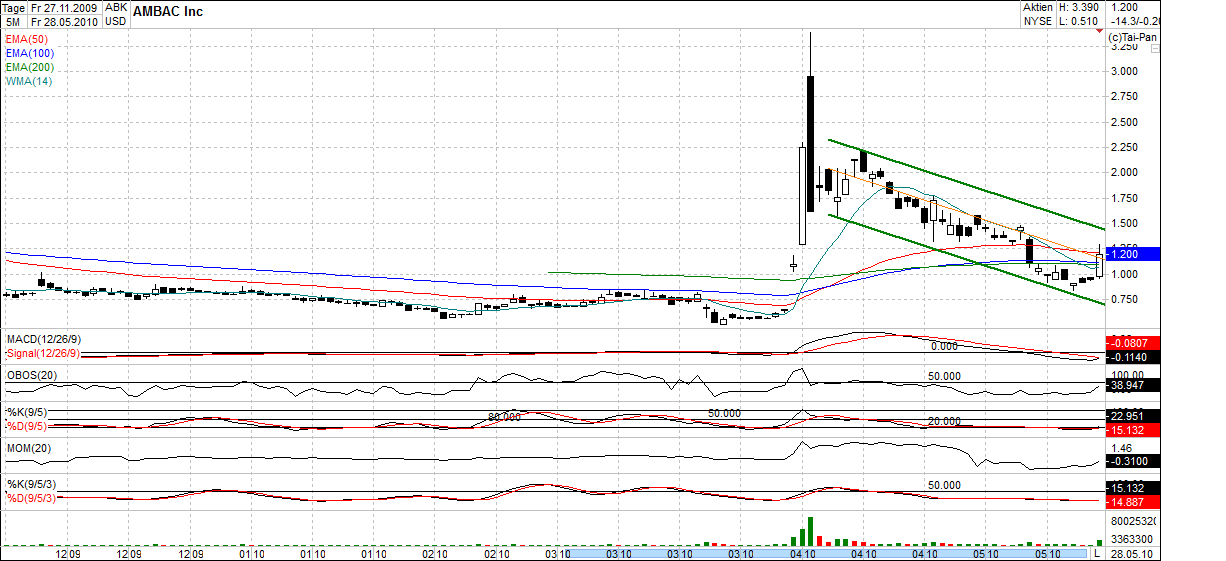The height and width of the screenshot is (561, 1226).
Task: Click the 'MOM(20)' momentum label
Action: coord(29,448)
